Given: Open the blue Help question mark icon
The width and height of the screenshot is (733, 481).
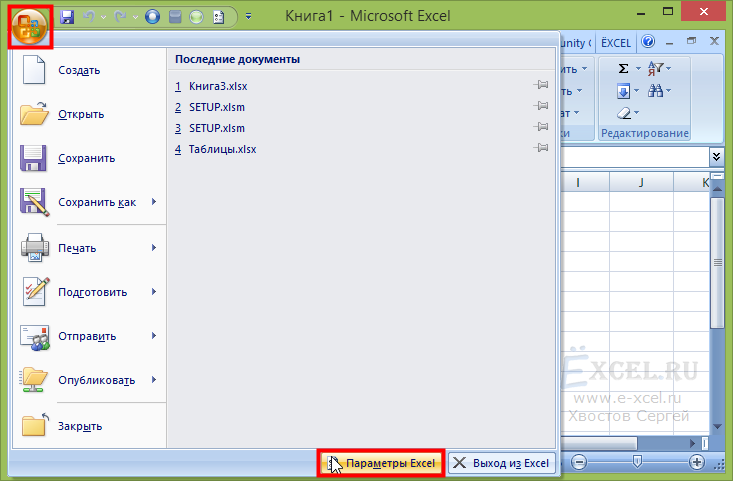Looking at the screenshot, I should pos(648,42).
